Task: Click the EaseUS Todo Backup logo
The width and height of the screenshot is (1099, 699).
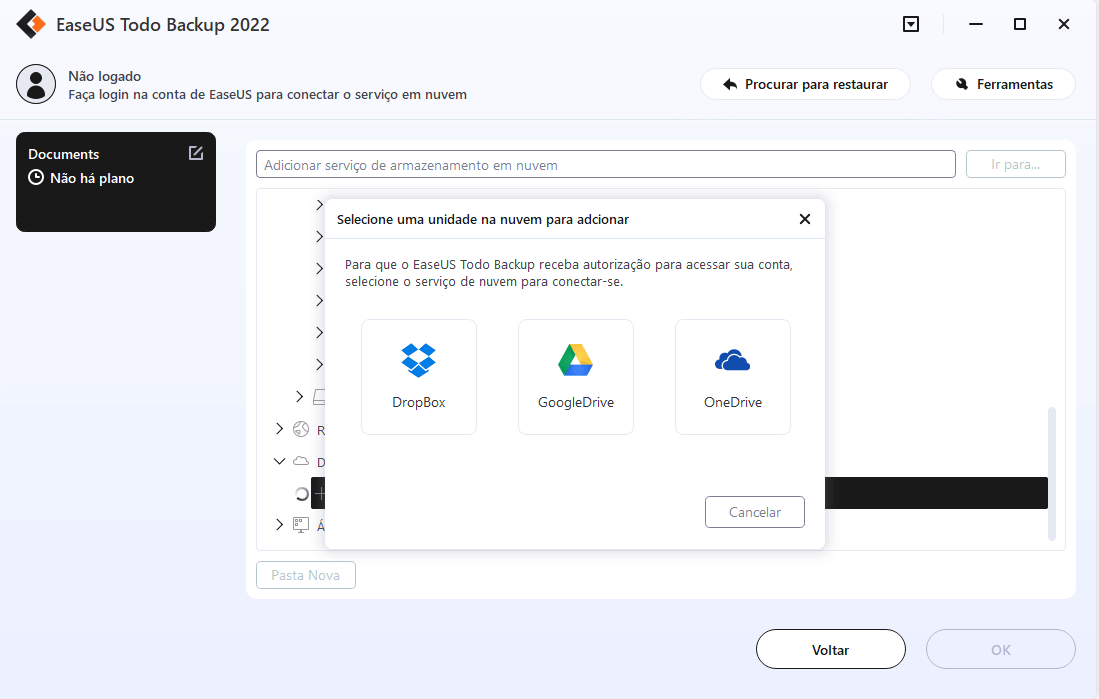Action: pyautogui.click(x=30, y=25)
